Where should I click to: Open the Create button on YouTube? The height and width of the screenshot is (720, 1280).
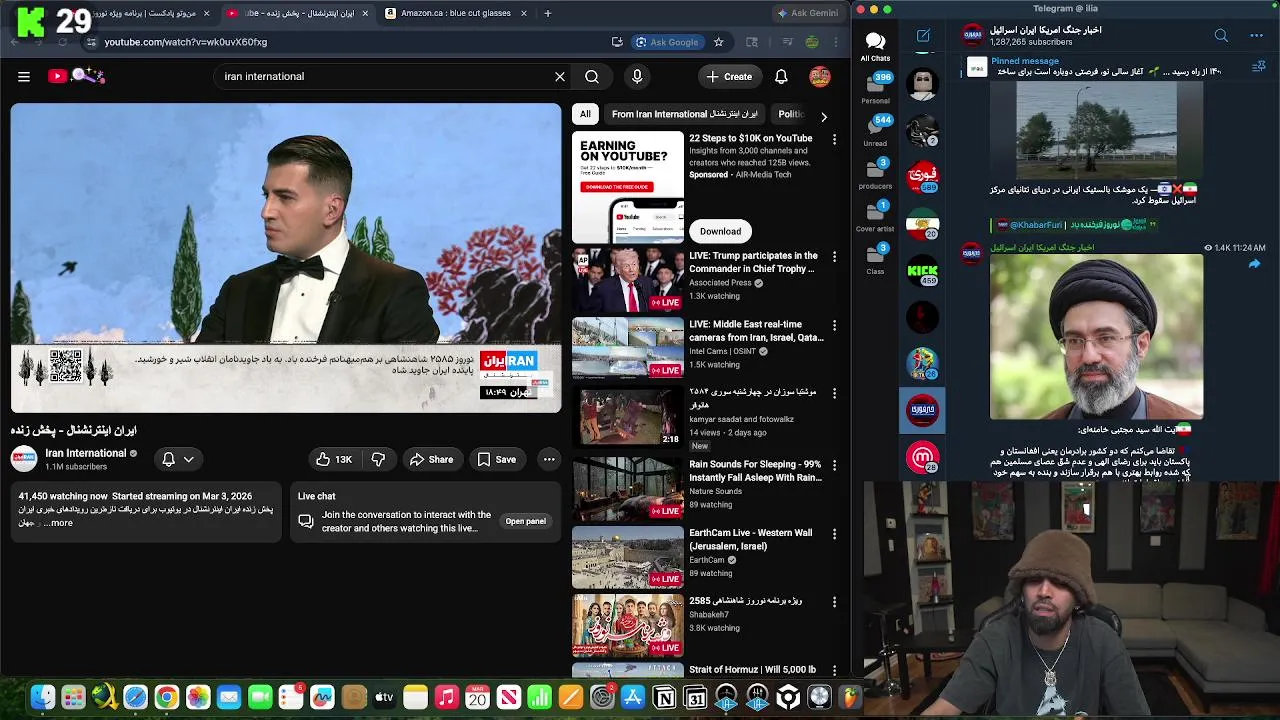click(x=729, y=77)
